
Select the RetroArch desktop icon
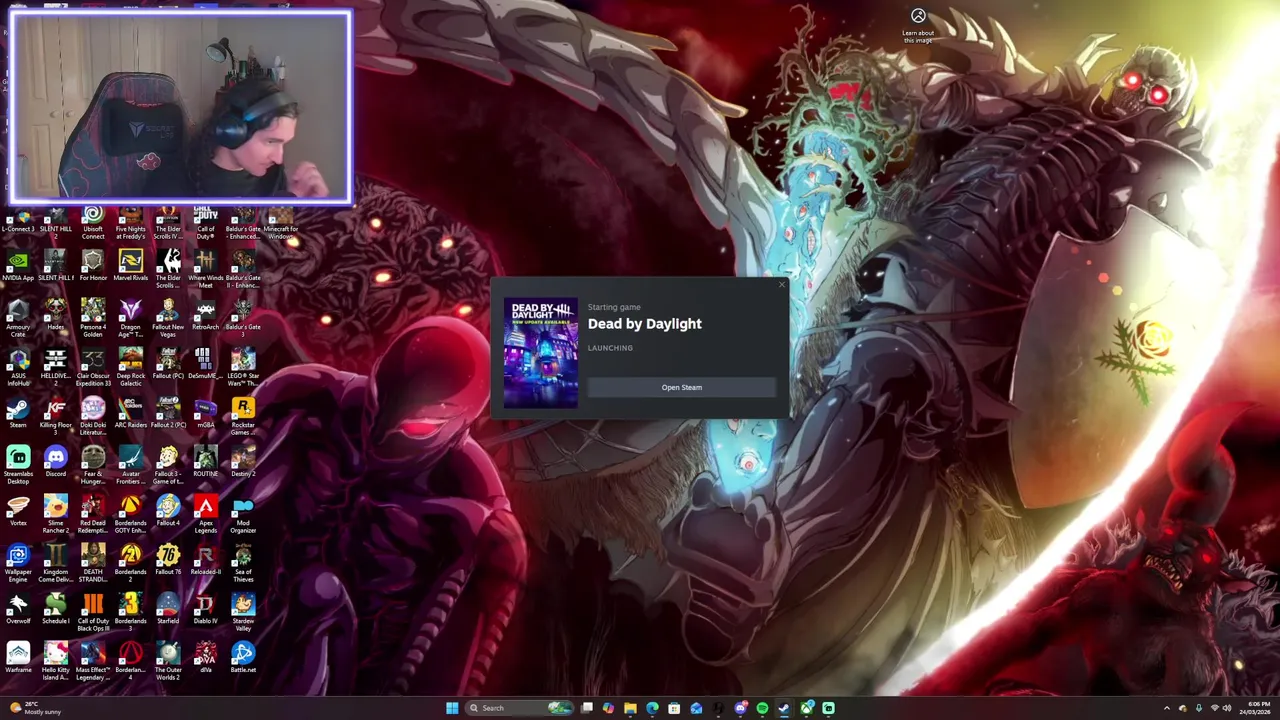[x=205, y=315]
